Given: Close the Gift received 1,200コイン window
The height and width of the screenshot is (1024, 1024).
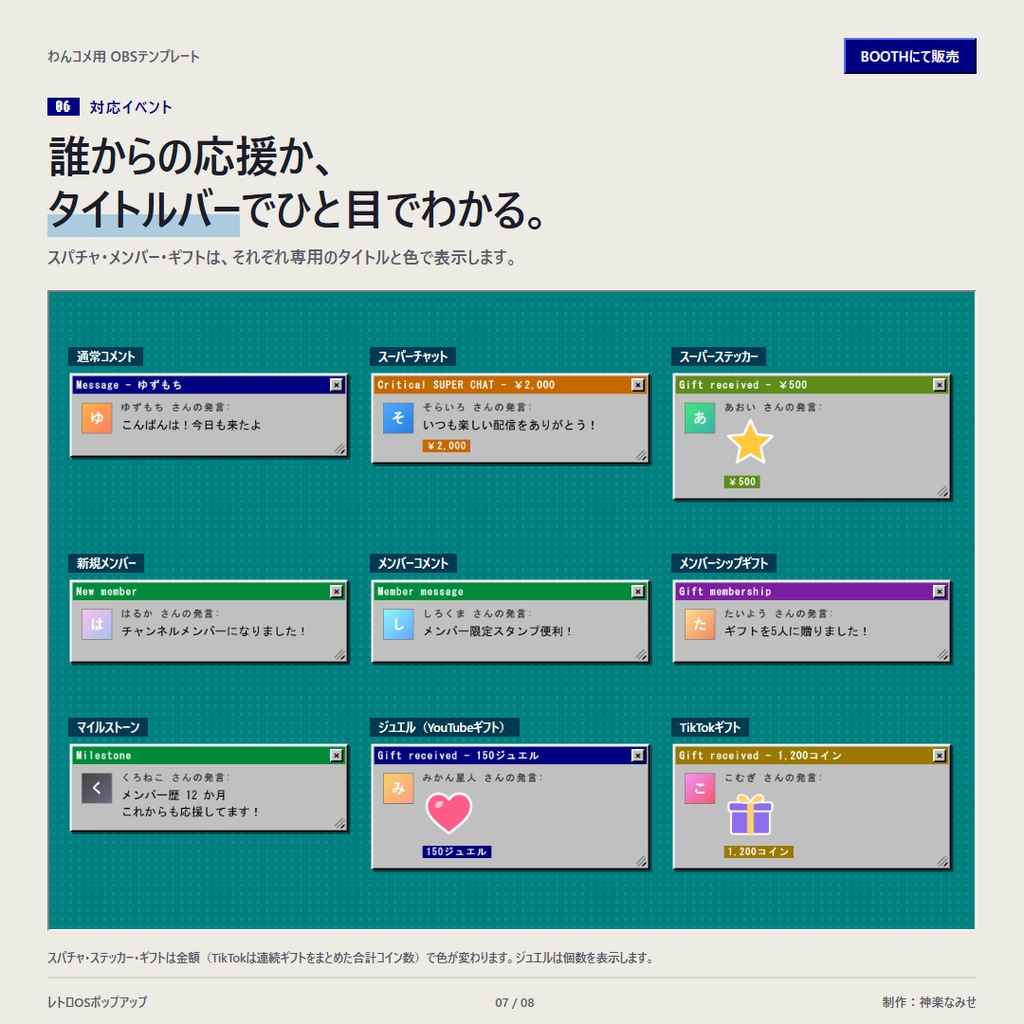Looking at the screenshot, I should (939, 756).
